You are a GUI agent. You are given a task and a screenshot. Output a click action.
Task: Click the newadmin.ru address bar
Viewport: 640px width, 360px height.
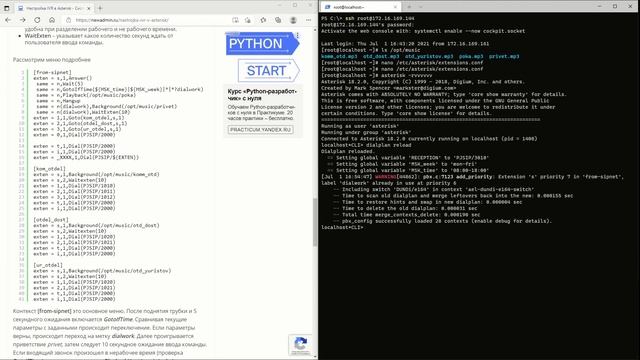click(147, 20)
